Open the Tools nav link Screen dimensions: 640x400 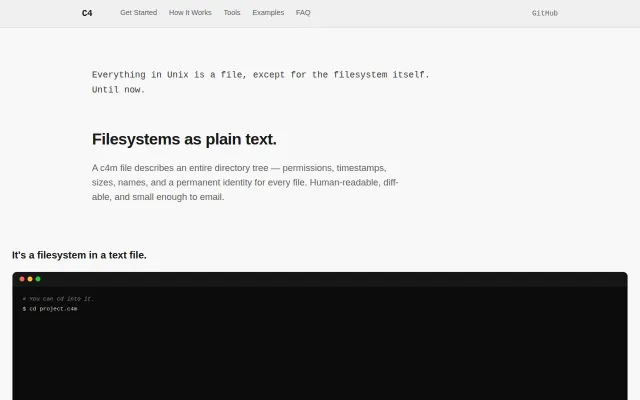tap(232, 13)
